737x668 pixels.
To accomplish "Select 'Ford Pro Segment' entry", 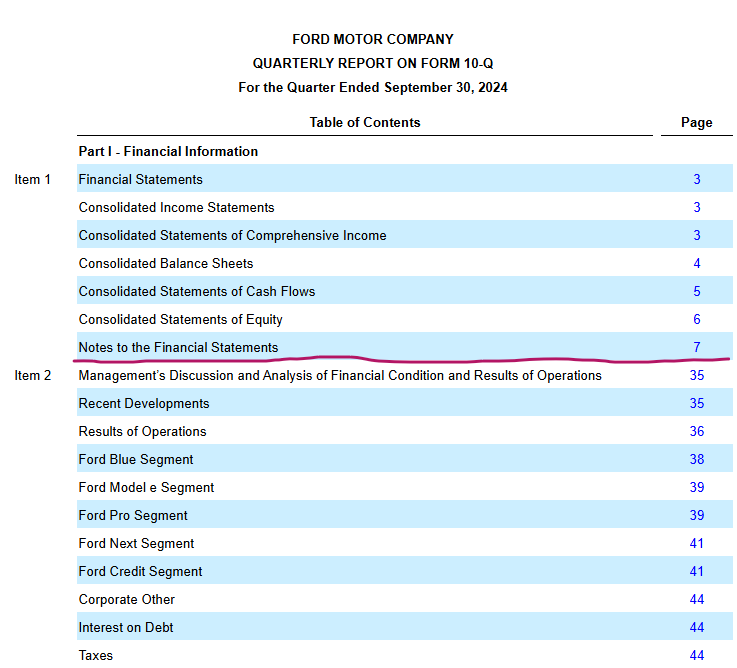I will point(133,516).
